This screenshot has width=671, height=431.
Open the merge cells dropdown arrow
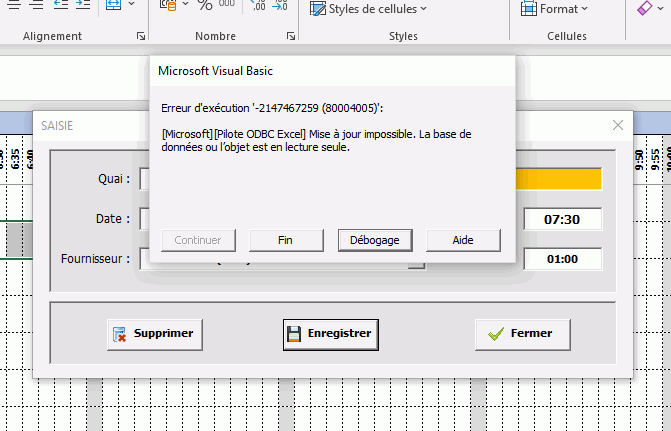pyautogui.click(x=132, y=4)
